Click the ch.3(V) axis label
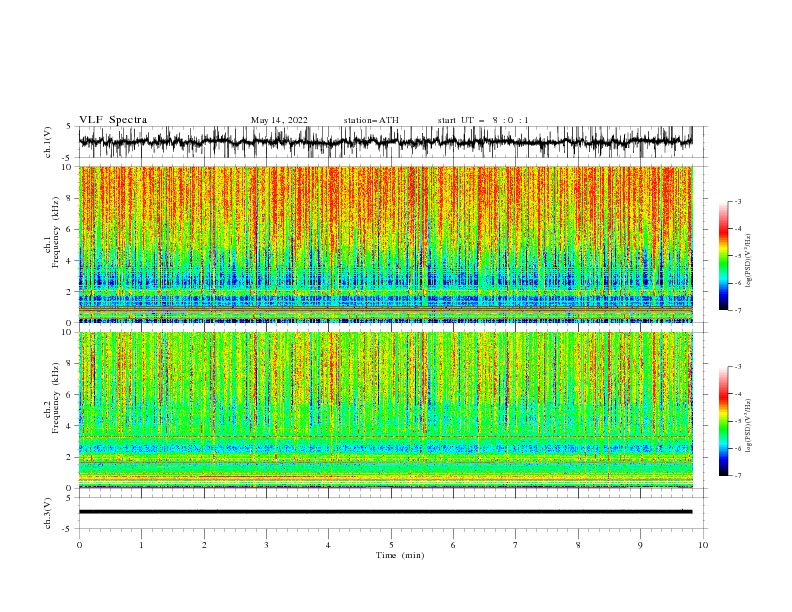This screenshot has width=792, height=612. [x=48, y=513]
